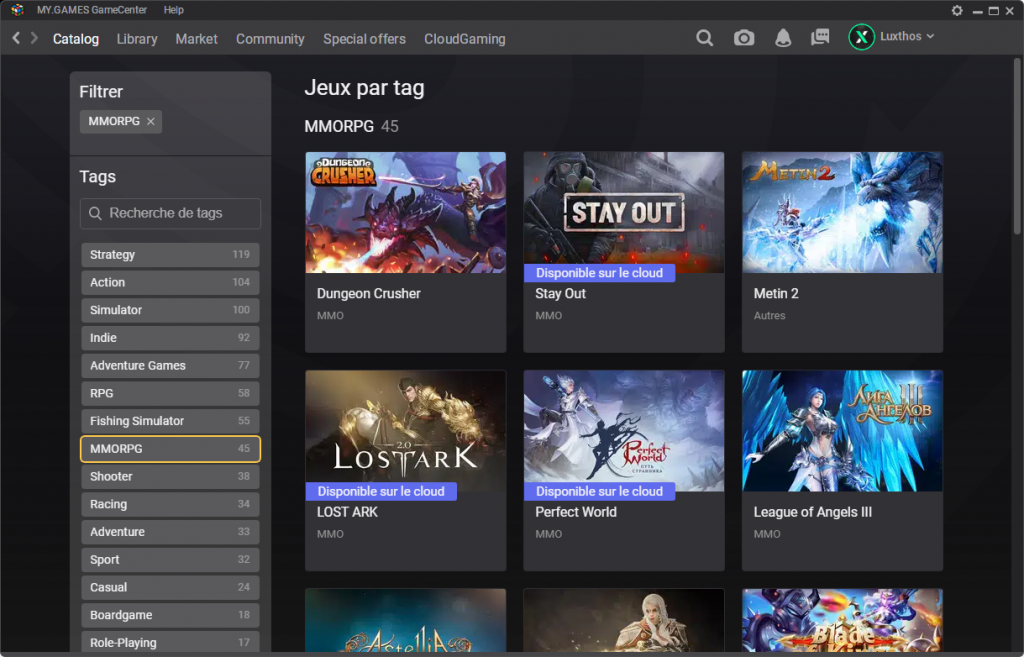Select the Boardgame tag

point(170,615)
